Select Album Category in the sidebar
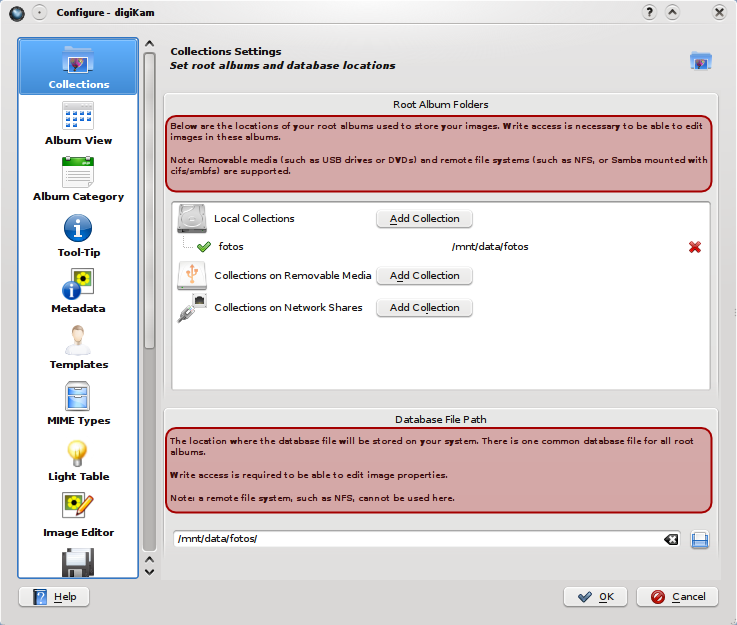 click(78, 180)
